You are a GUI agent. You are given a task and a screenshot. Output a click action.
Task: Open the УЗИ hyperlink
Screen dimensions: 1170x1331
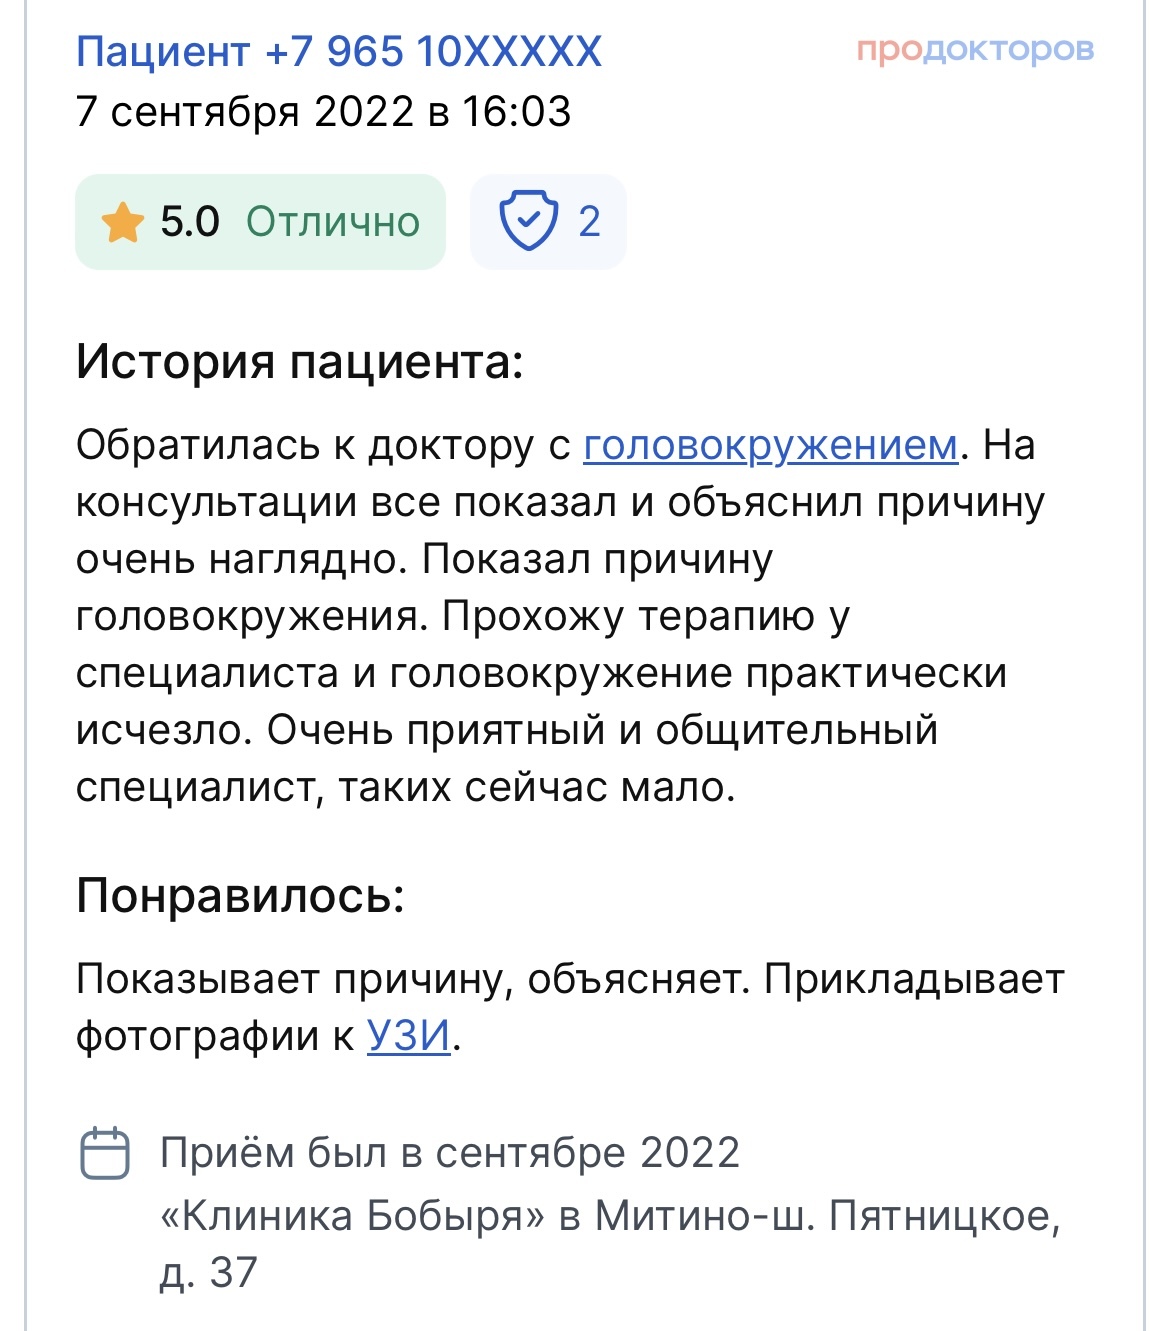coord(408,1035)
